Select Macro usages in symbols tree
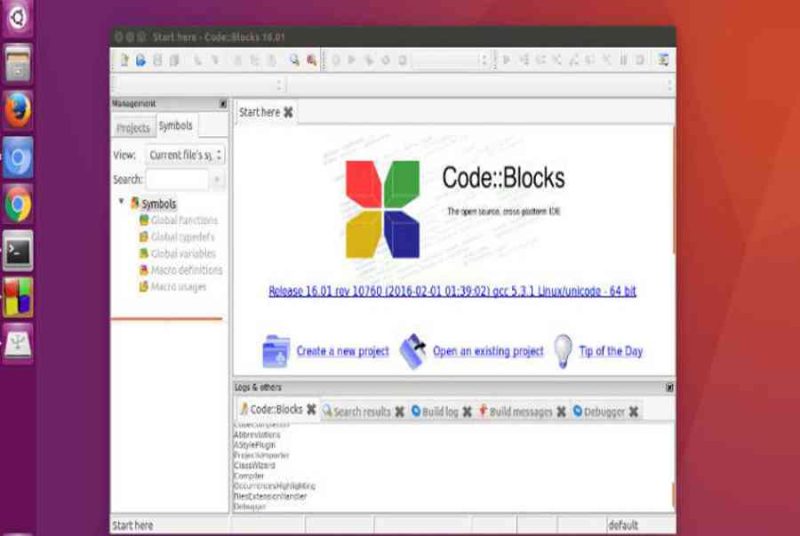The height and width of the screenshot is (536, 800). [x=179, y=287]
